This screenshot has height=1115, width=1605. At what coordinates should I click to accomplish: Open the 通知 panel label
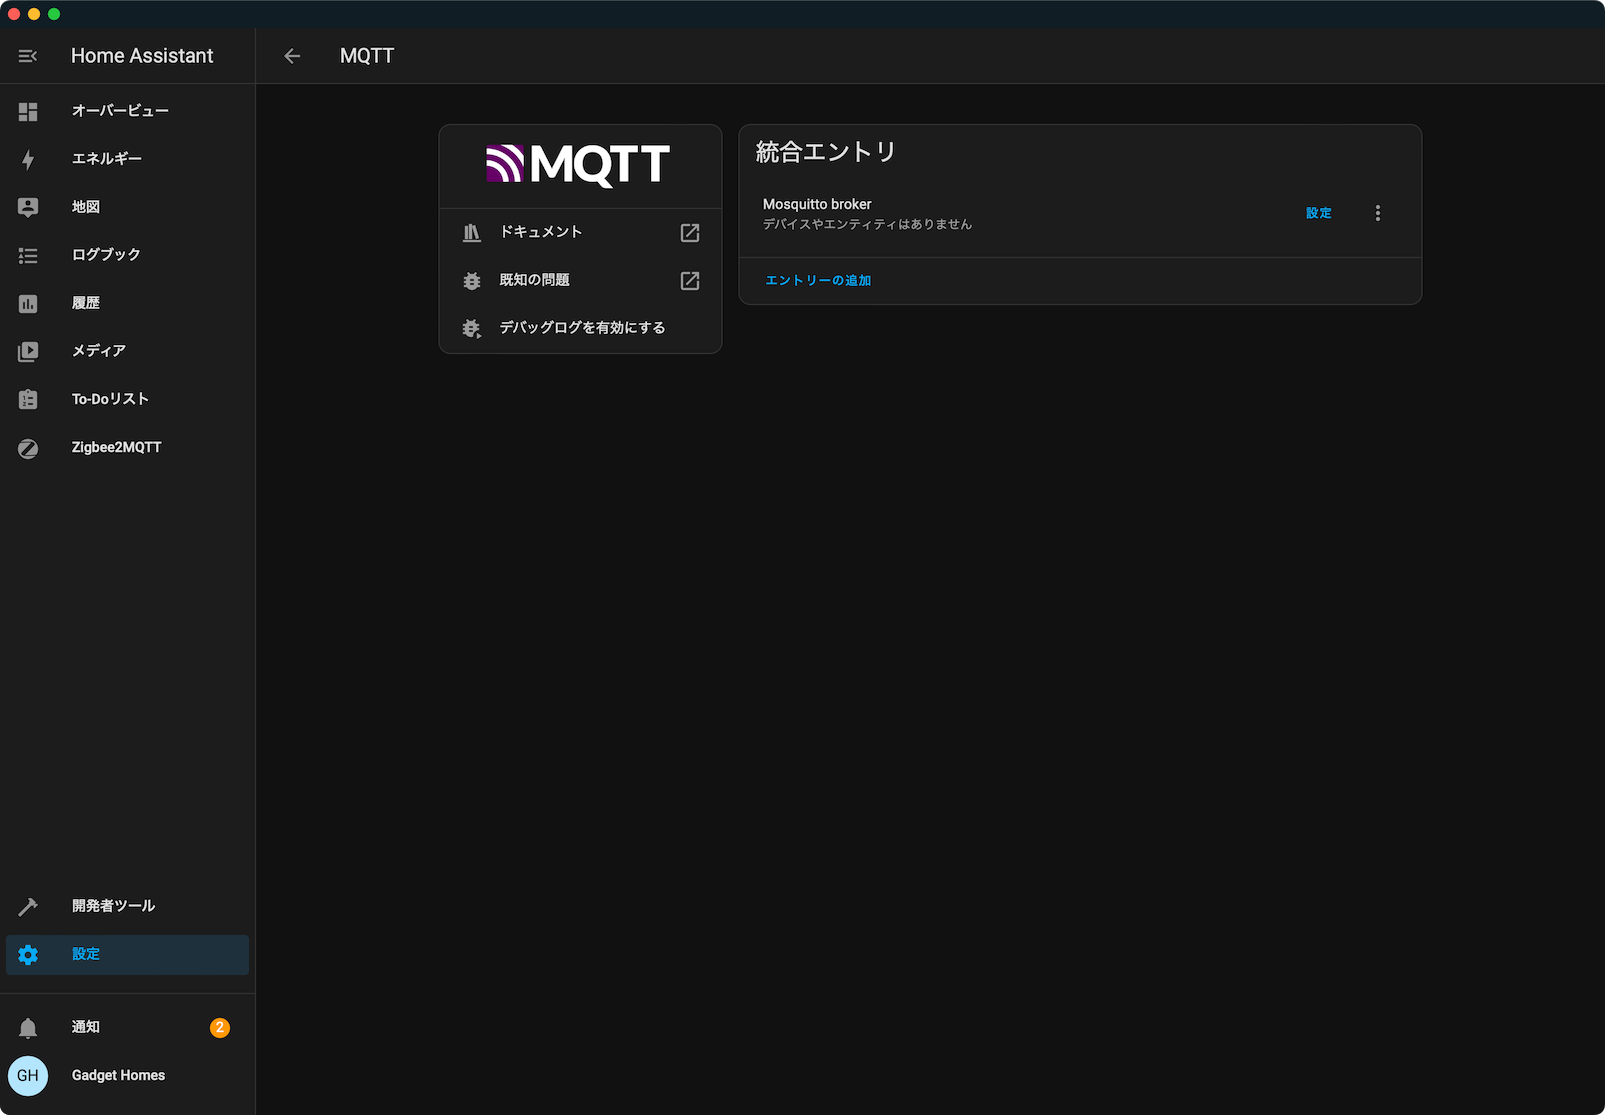(x=86, y=1027)
